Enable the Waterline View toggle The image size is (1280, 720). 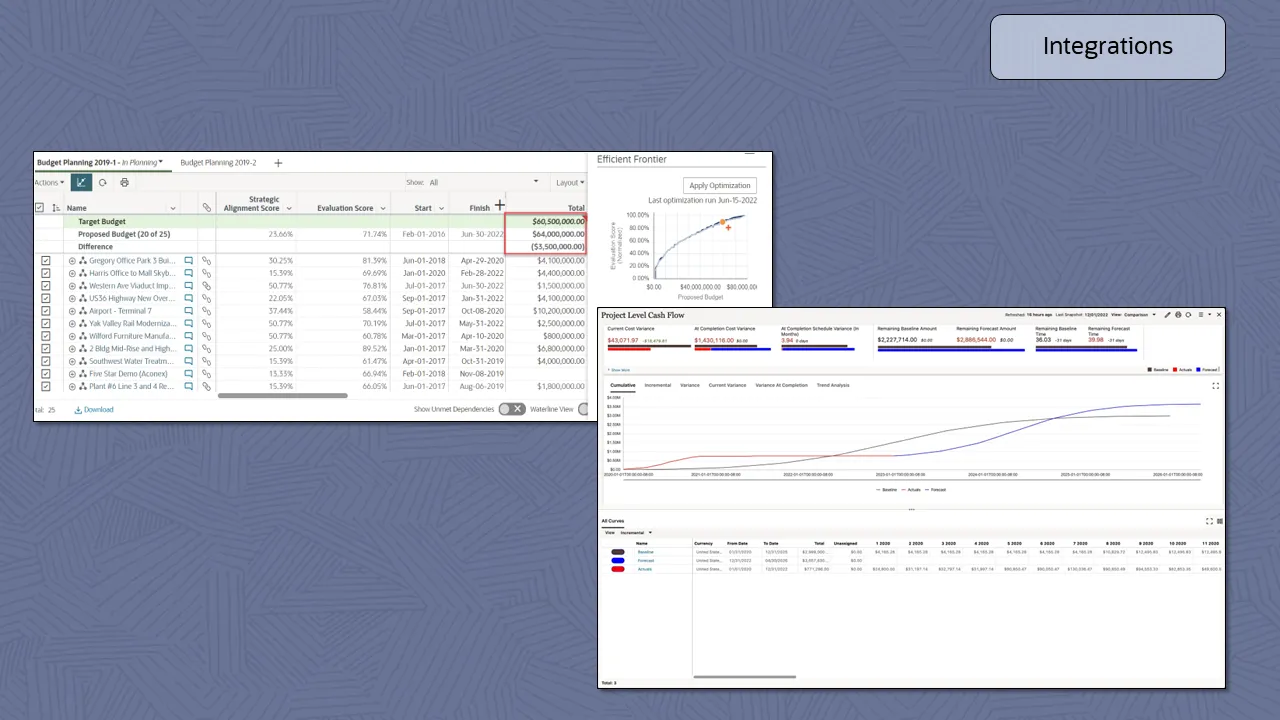coord(585,409)
